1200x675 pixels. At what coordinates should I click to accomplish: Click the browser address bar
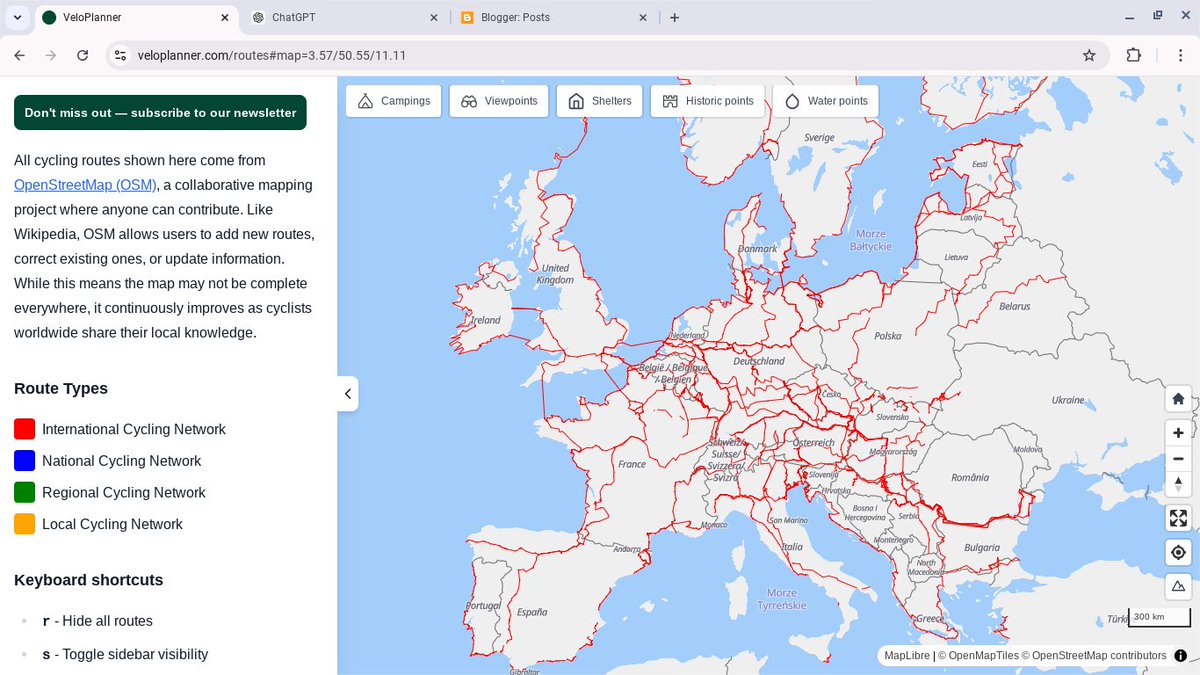pyautogui.click(x=400, y=55)
